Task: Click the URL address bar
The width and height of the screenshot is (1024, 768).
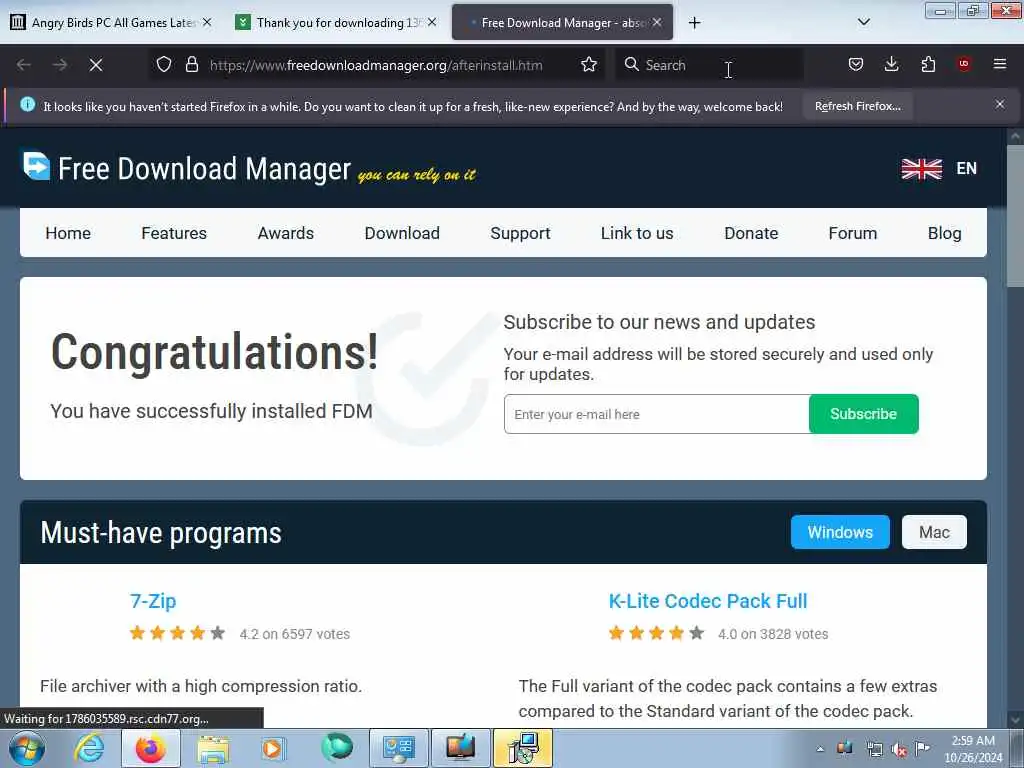Action: 376,65
